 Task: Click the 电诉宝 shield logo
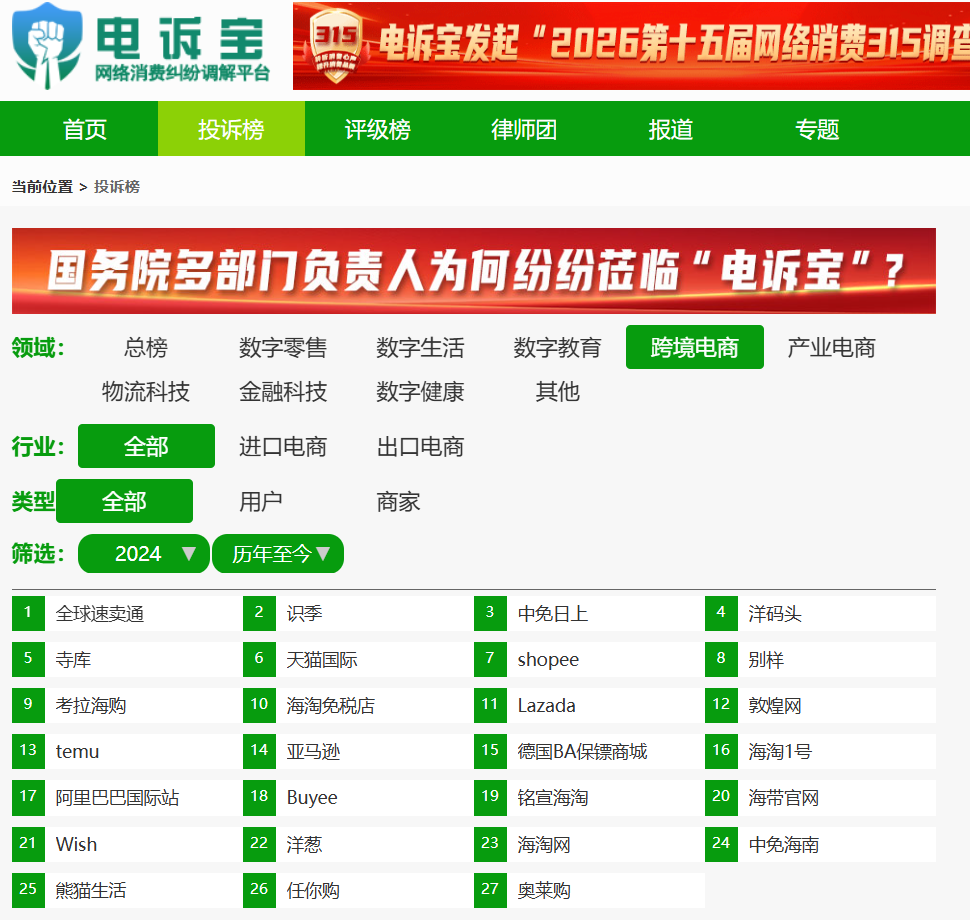click(47, 46)
